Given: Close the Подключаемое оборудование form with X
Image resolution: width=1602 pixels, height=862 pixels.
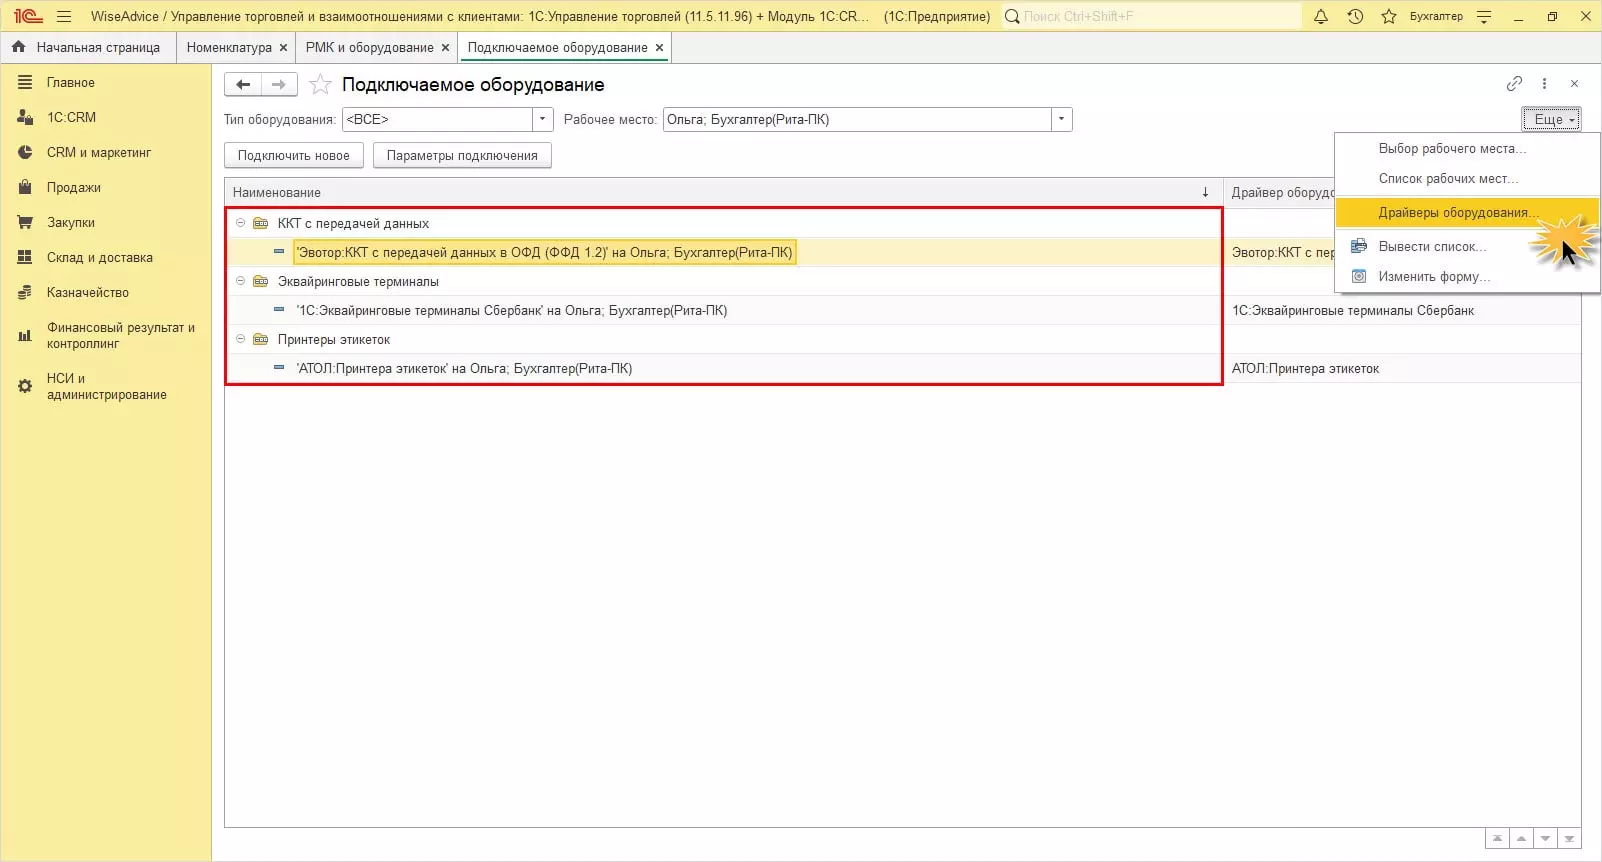Looking at the screenshot, I should coord(1574,84).
